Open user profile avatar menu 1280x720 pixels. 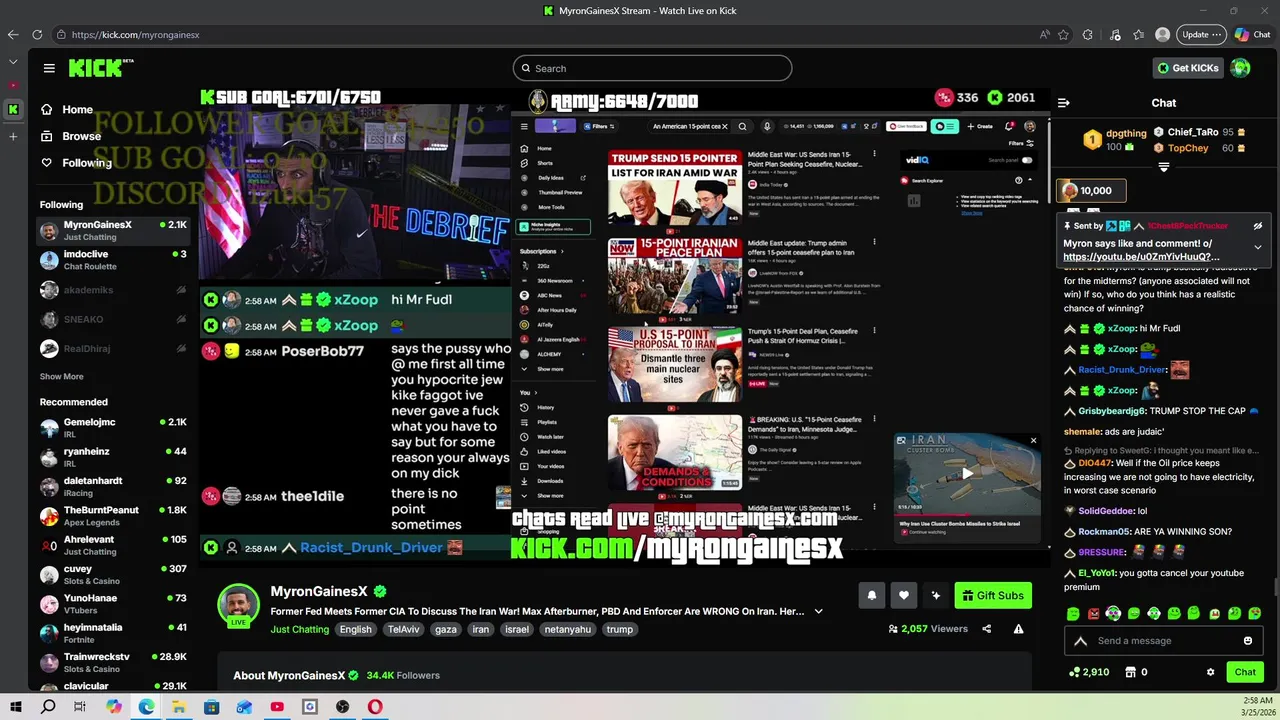pyautogui.click(x=1240, y=68)
